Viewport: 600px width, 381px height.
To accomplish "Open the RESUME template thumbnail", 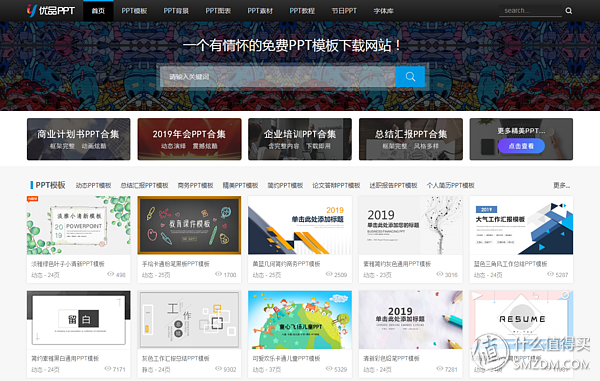I will pyautogui.click(x=521, y=320).
